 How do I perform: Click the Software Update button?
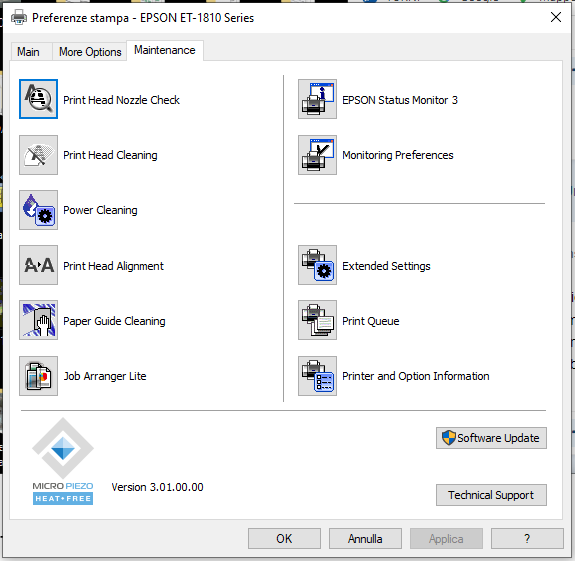pyautogui.click(x=491, y=438)
